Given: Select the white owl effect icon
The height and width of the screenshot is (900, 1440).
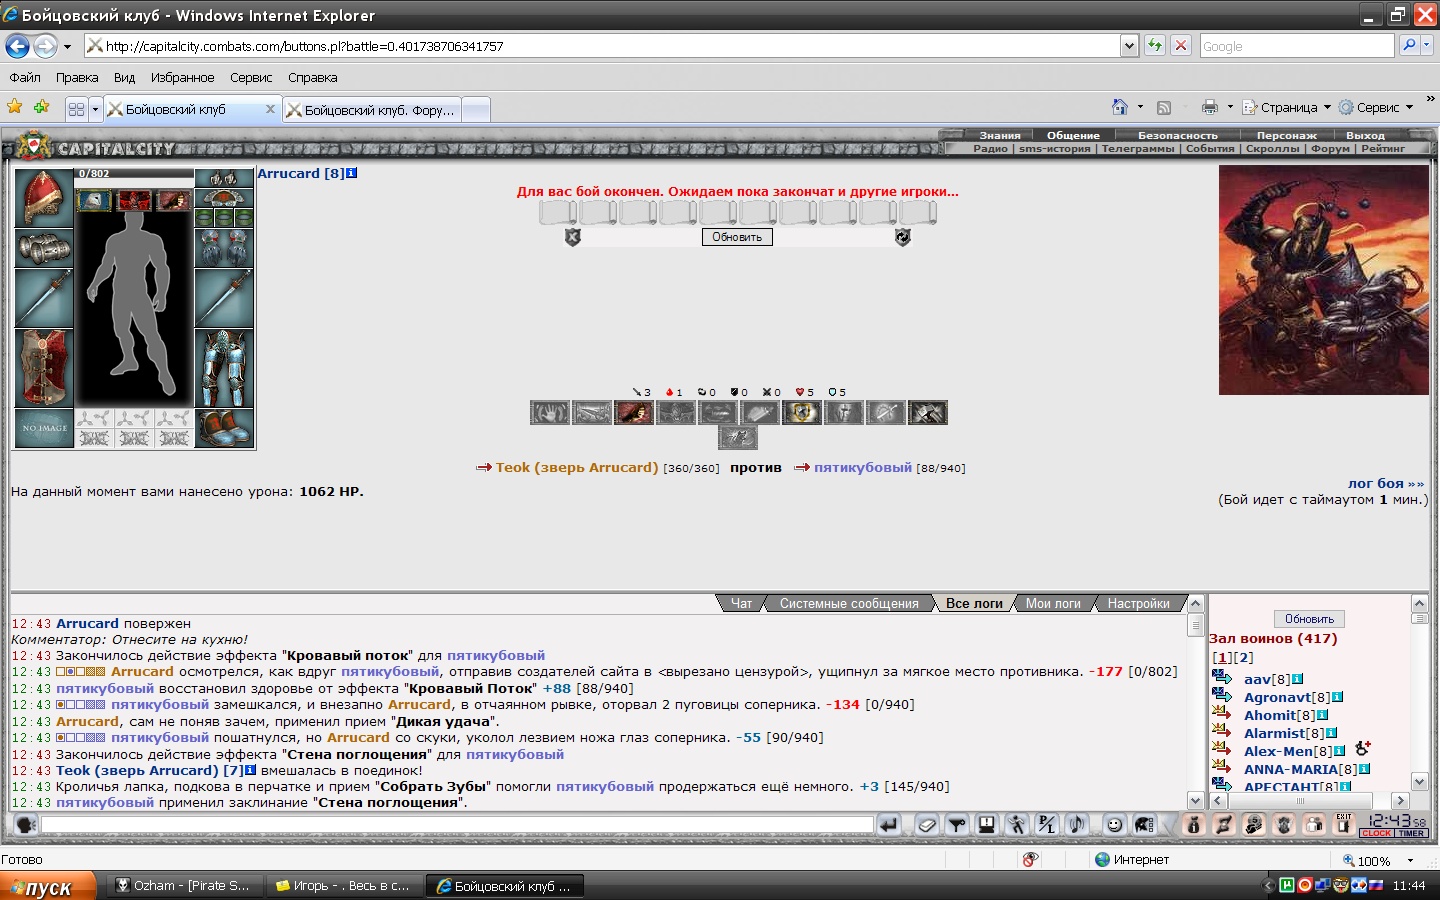Looking at the screenshot, I should point(94,201).
